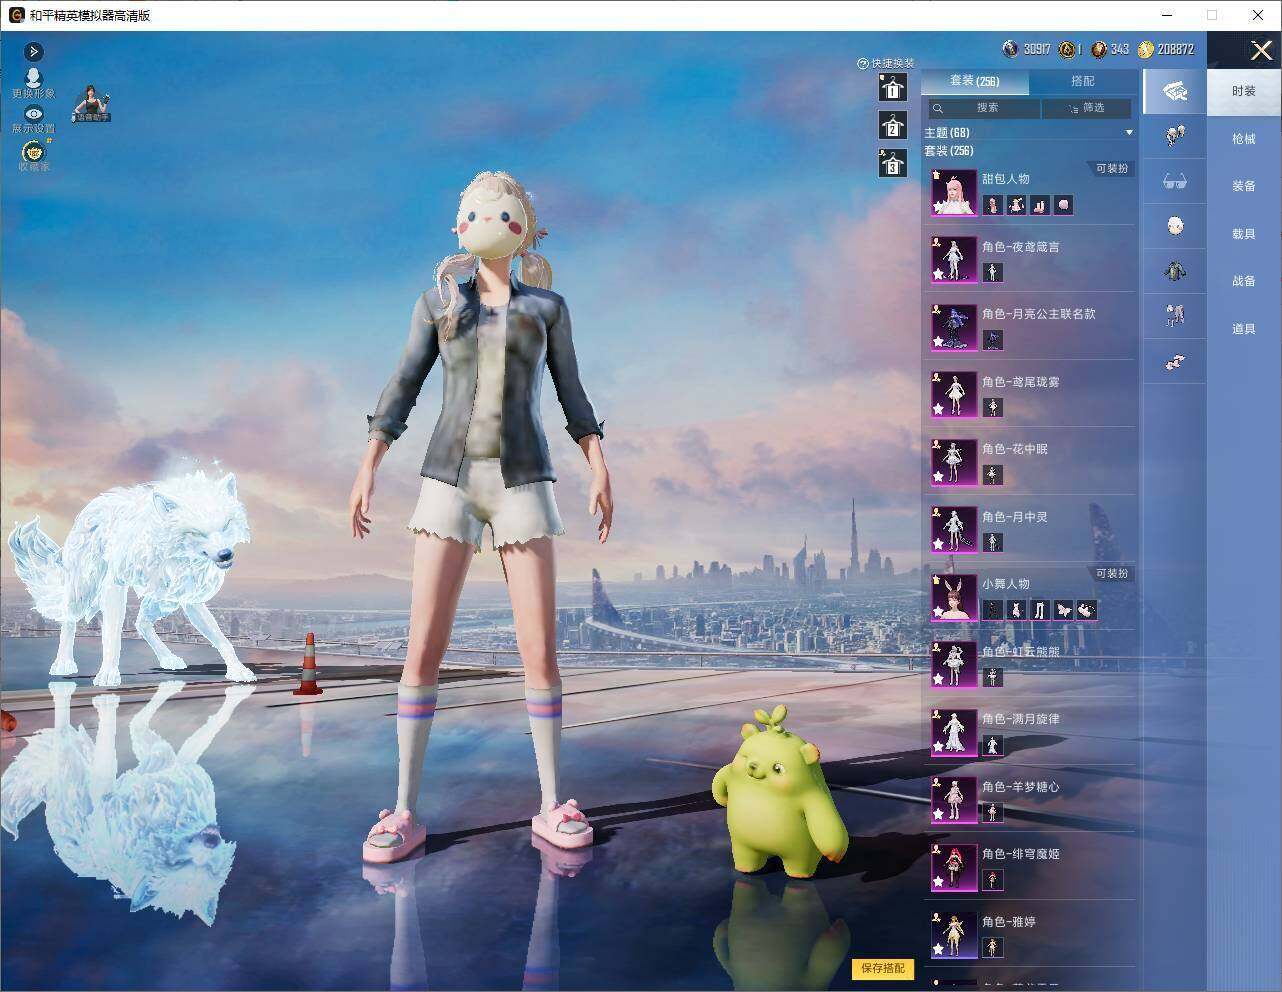Open the 时装 fashion tab
This screenshot has width=1282, height=992.
1244,92
